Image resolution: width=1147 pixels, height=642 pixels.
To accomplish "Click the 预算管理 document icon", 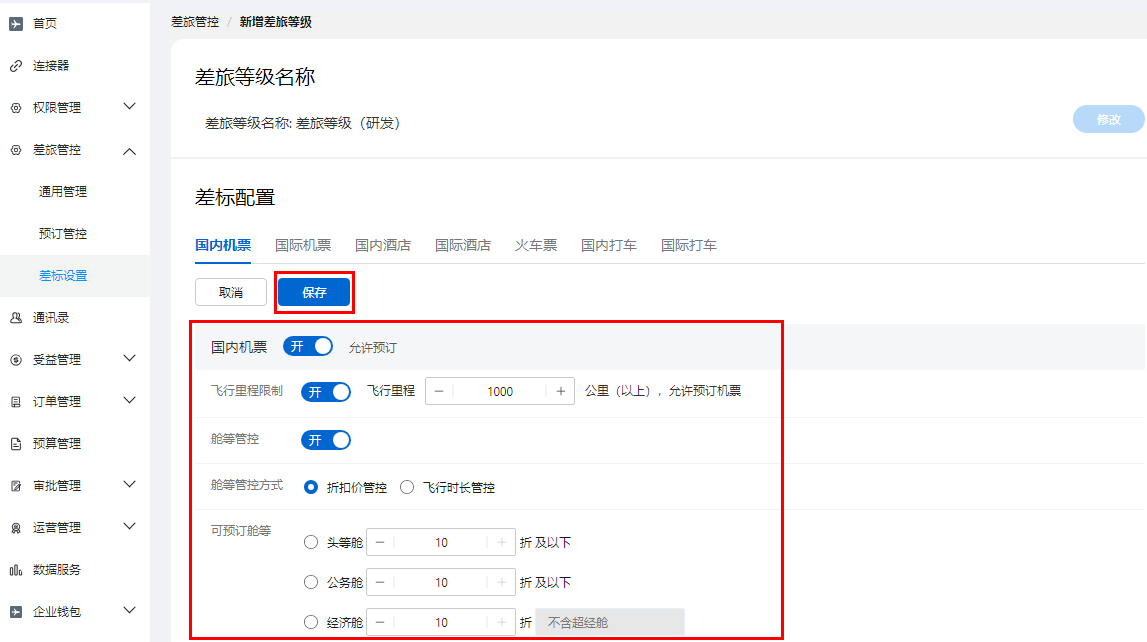I will coord(15,444).
